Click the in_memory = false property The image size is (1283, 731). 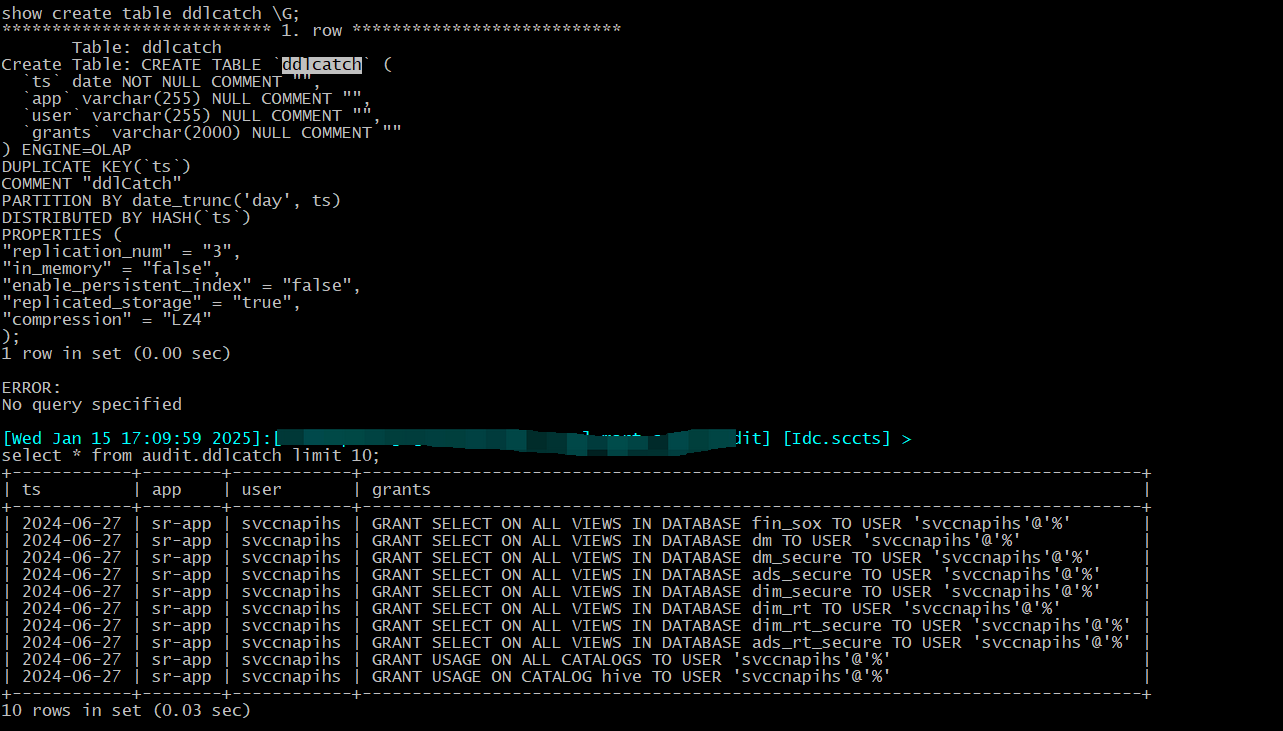pyautogui.click(x=111, y=268)
